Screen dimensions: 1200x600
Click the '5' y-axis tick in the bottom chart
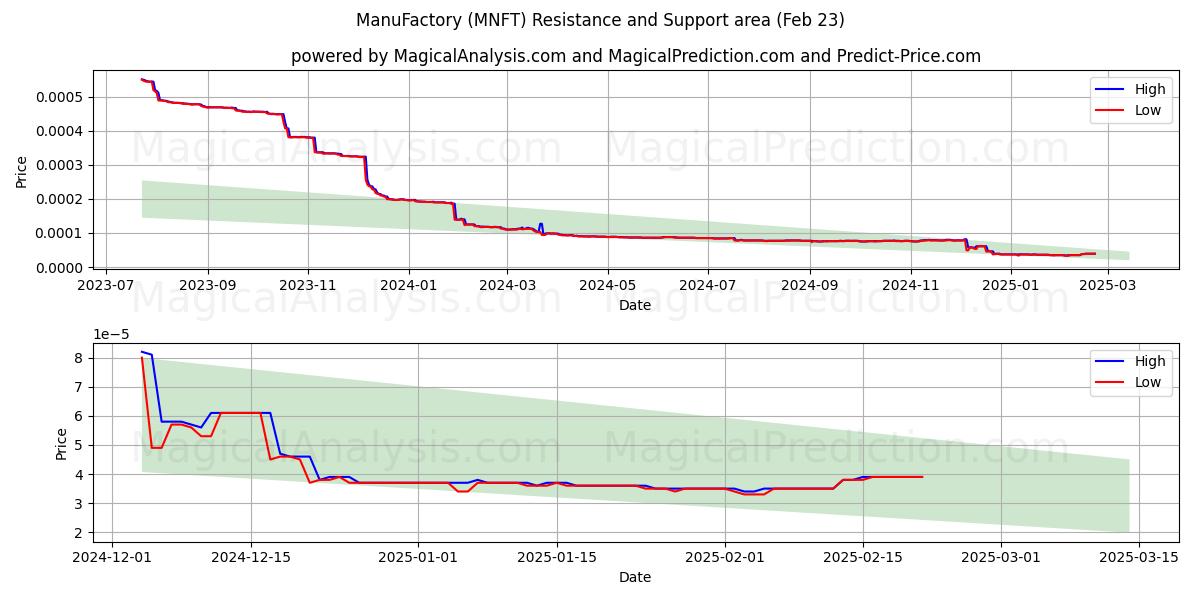point(81,445)
